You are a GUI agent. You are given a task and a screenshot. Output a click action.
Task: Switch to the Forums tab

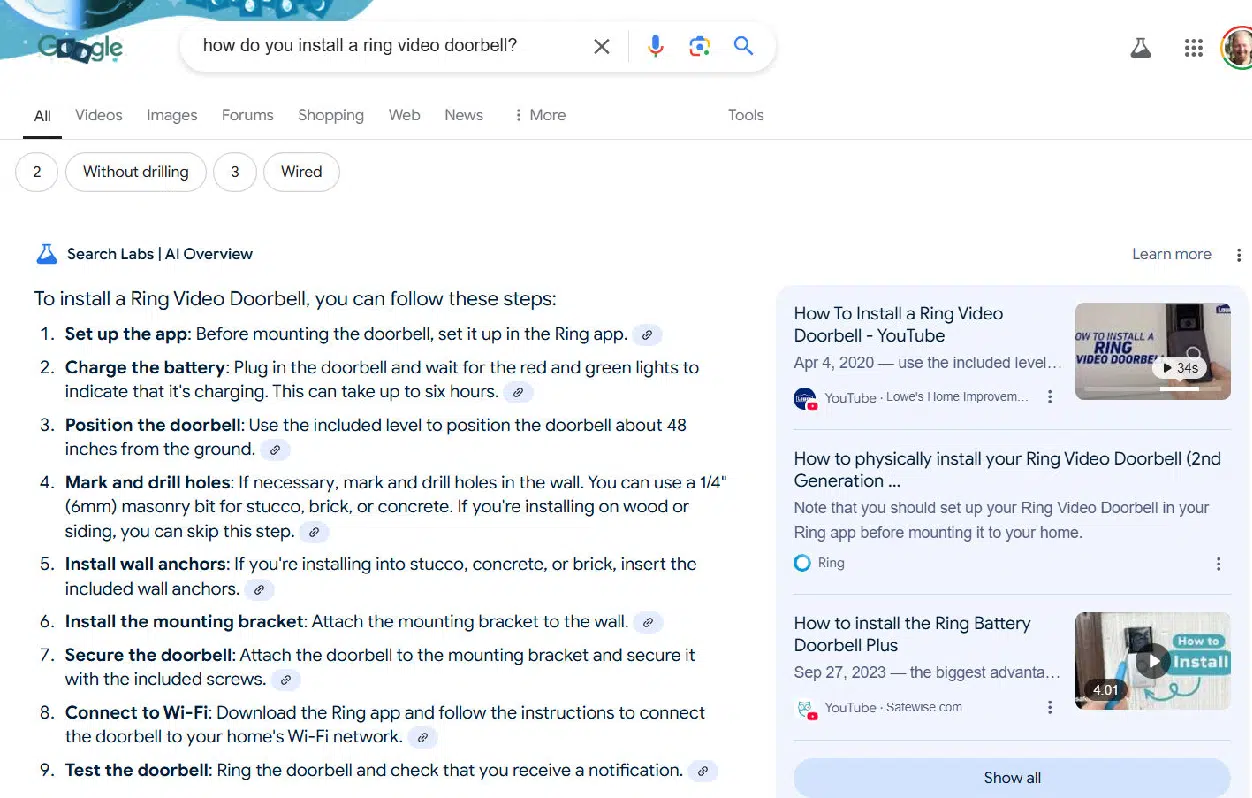tap(247, 115)
